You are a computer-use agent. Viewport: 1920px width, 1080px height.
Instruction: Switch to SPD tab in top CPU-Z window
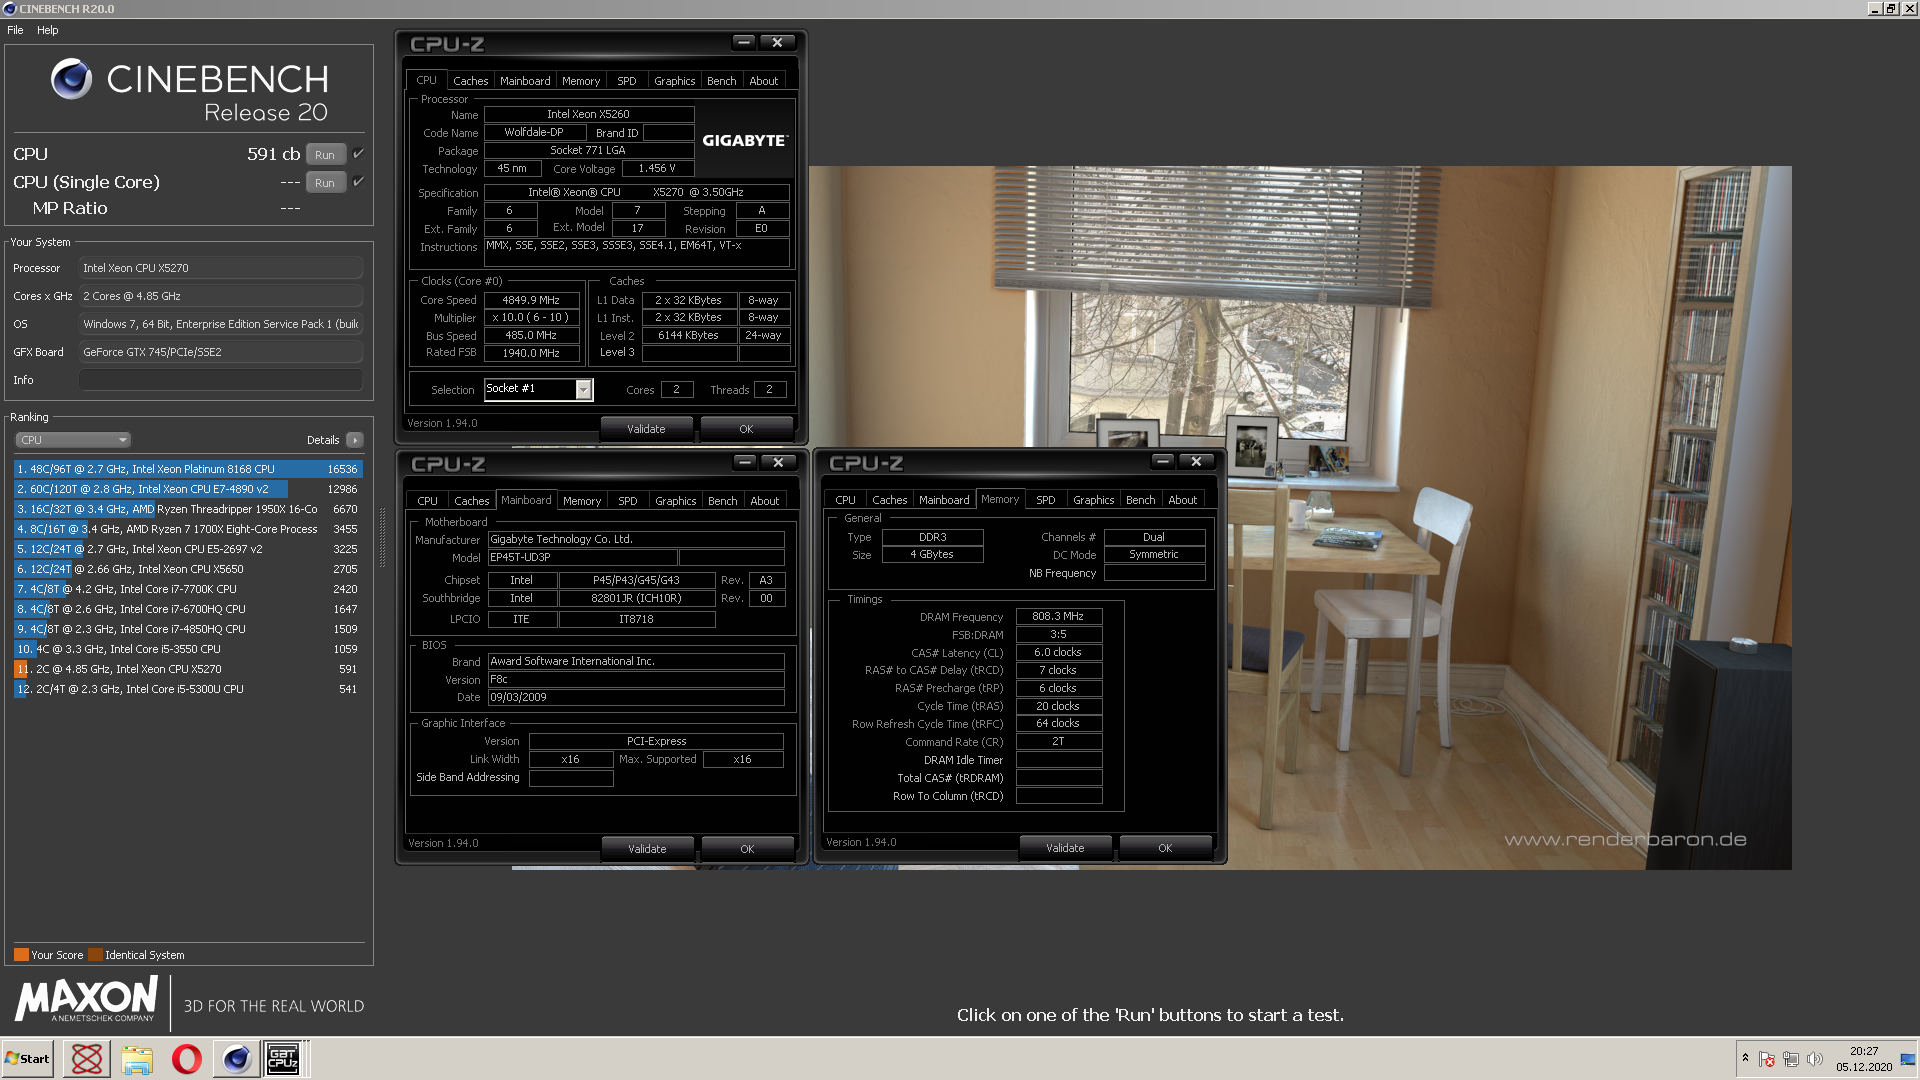tap(627, 81)
